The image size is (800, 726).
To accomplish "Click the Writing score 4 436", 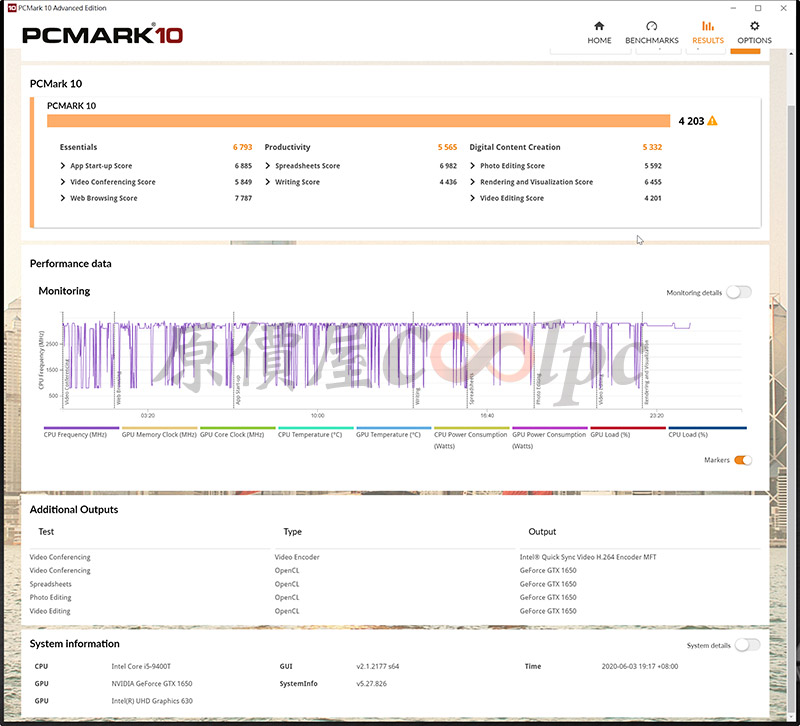I will click(448, 182).
